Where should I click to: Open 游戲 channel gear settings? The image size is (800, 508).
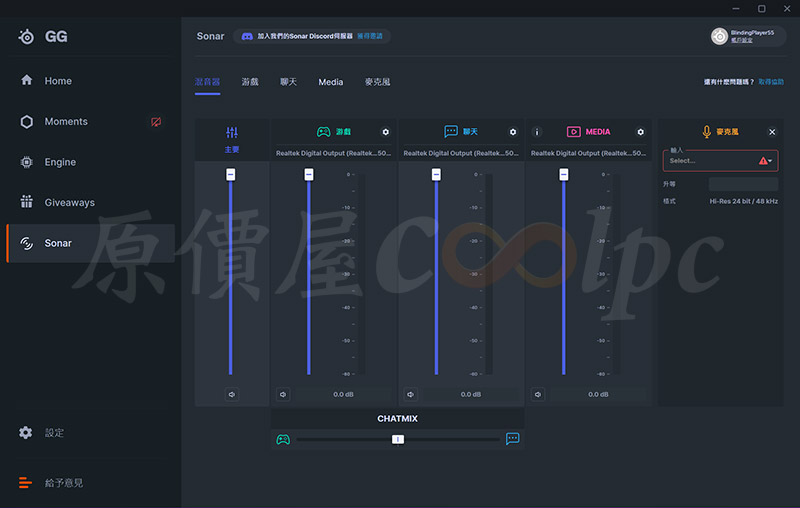(x=386, y=132)
